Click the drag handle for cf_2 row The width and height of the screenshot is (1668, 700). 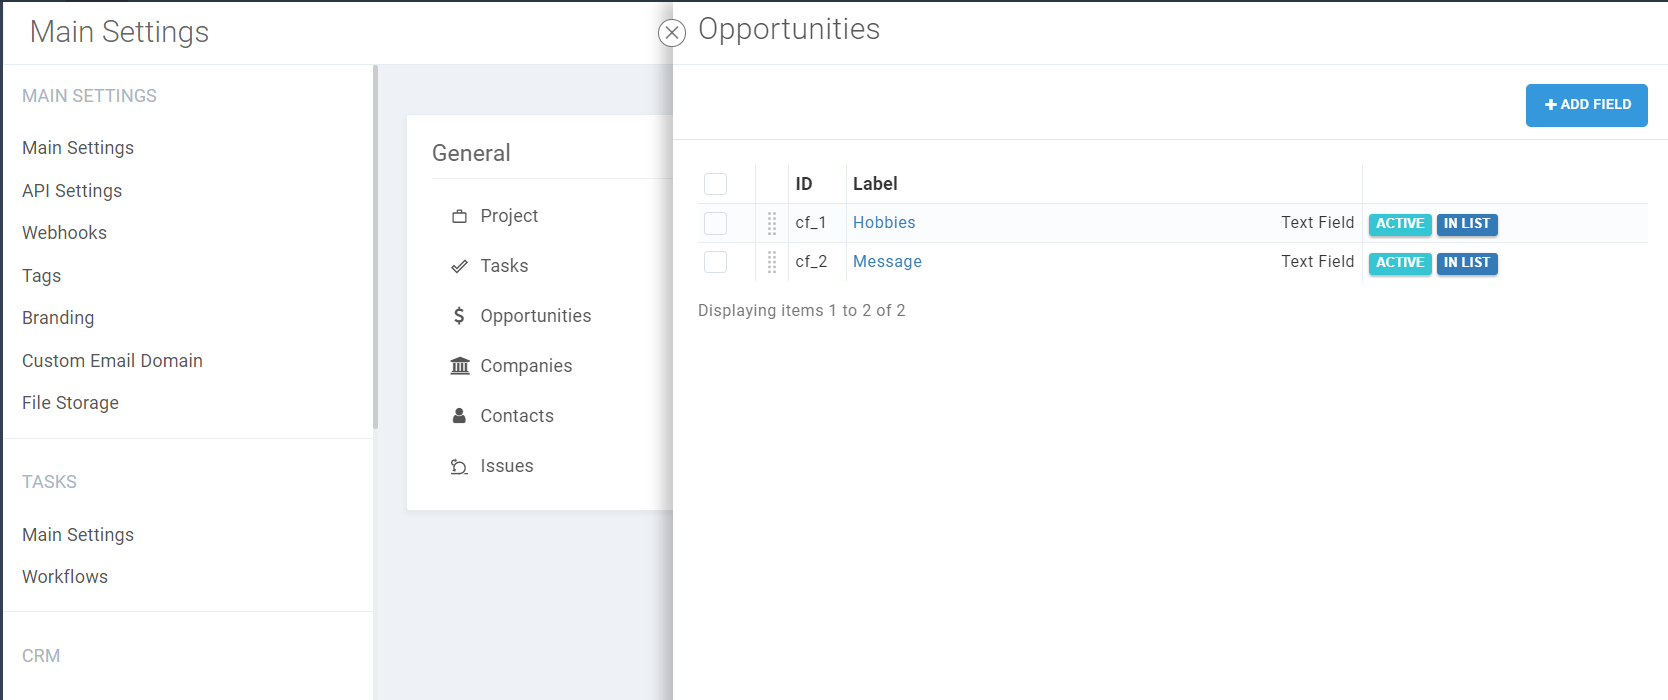pyautogui.click(x=772, y=262)
